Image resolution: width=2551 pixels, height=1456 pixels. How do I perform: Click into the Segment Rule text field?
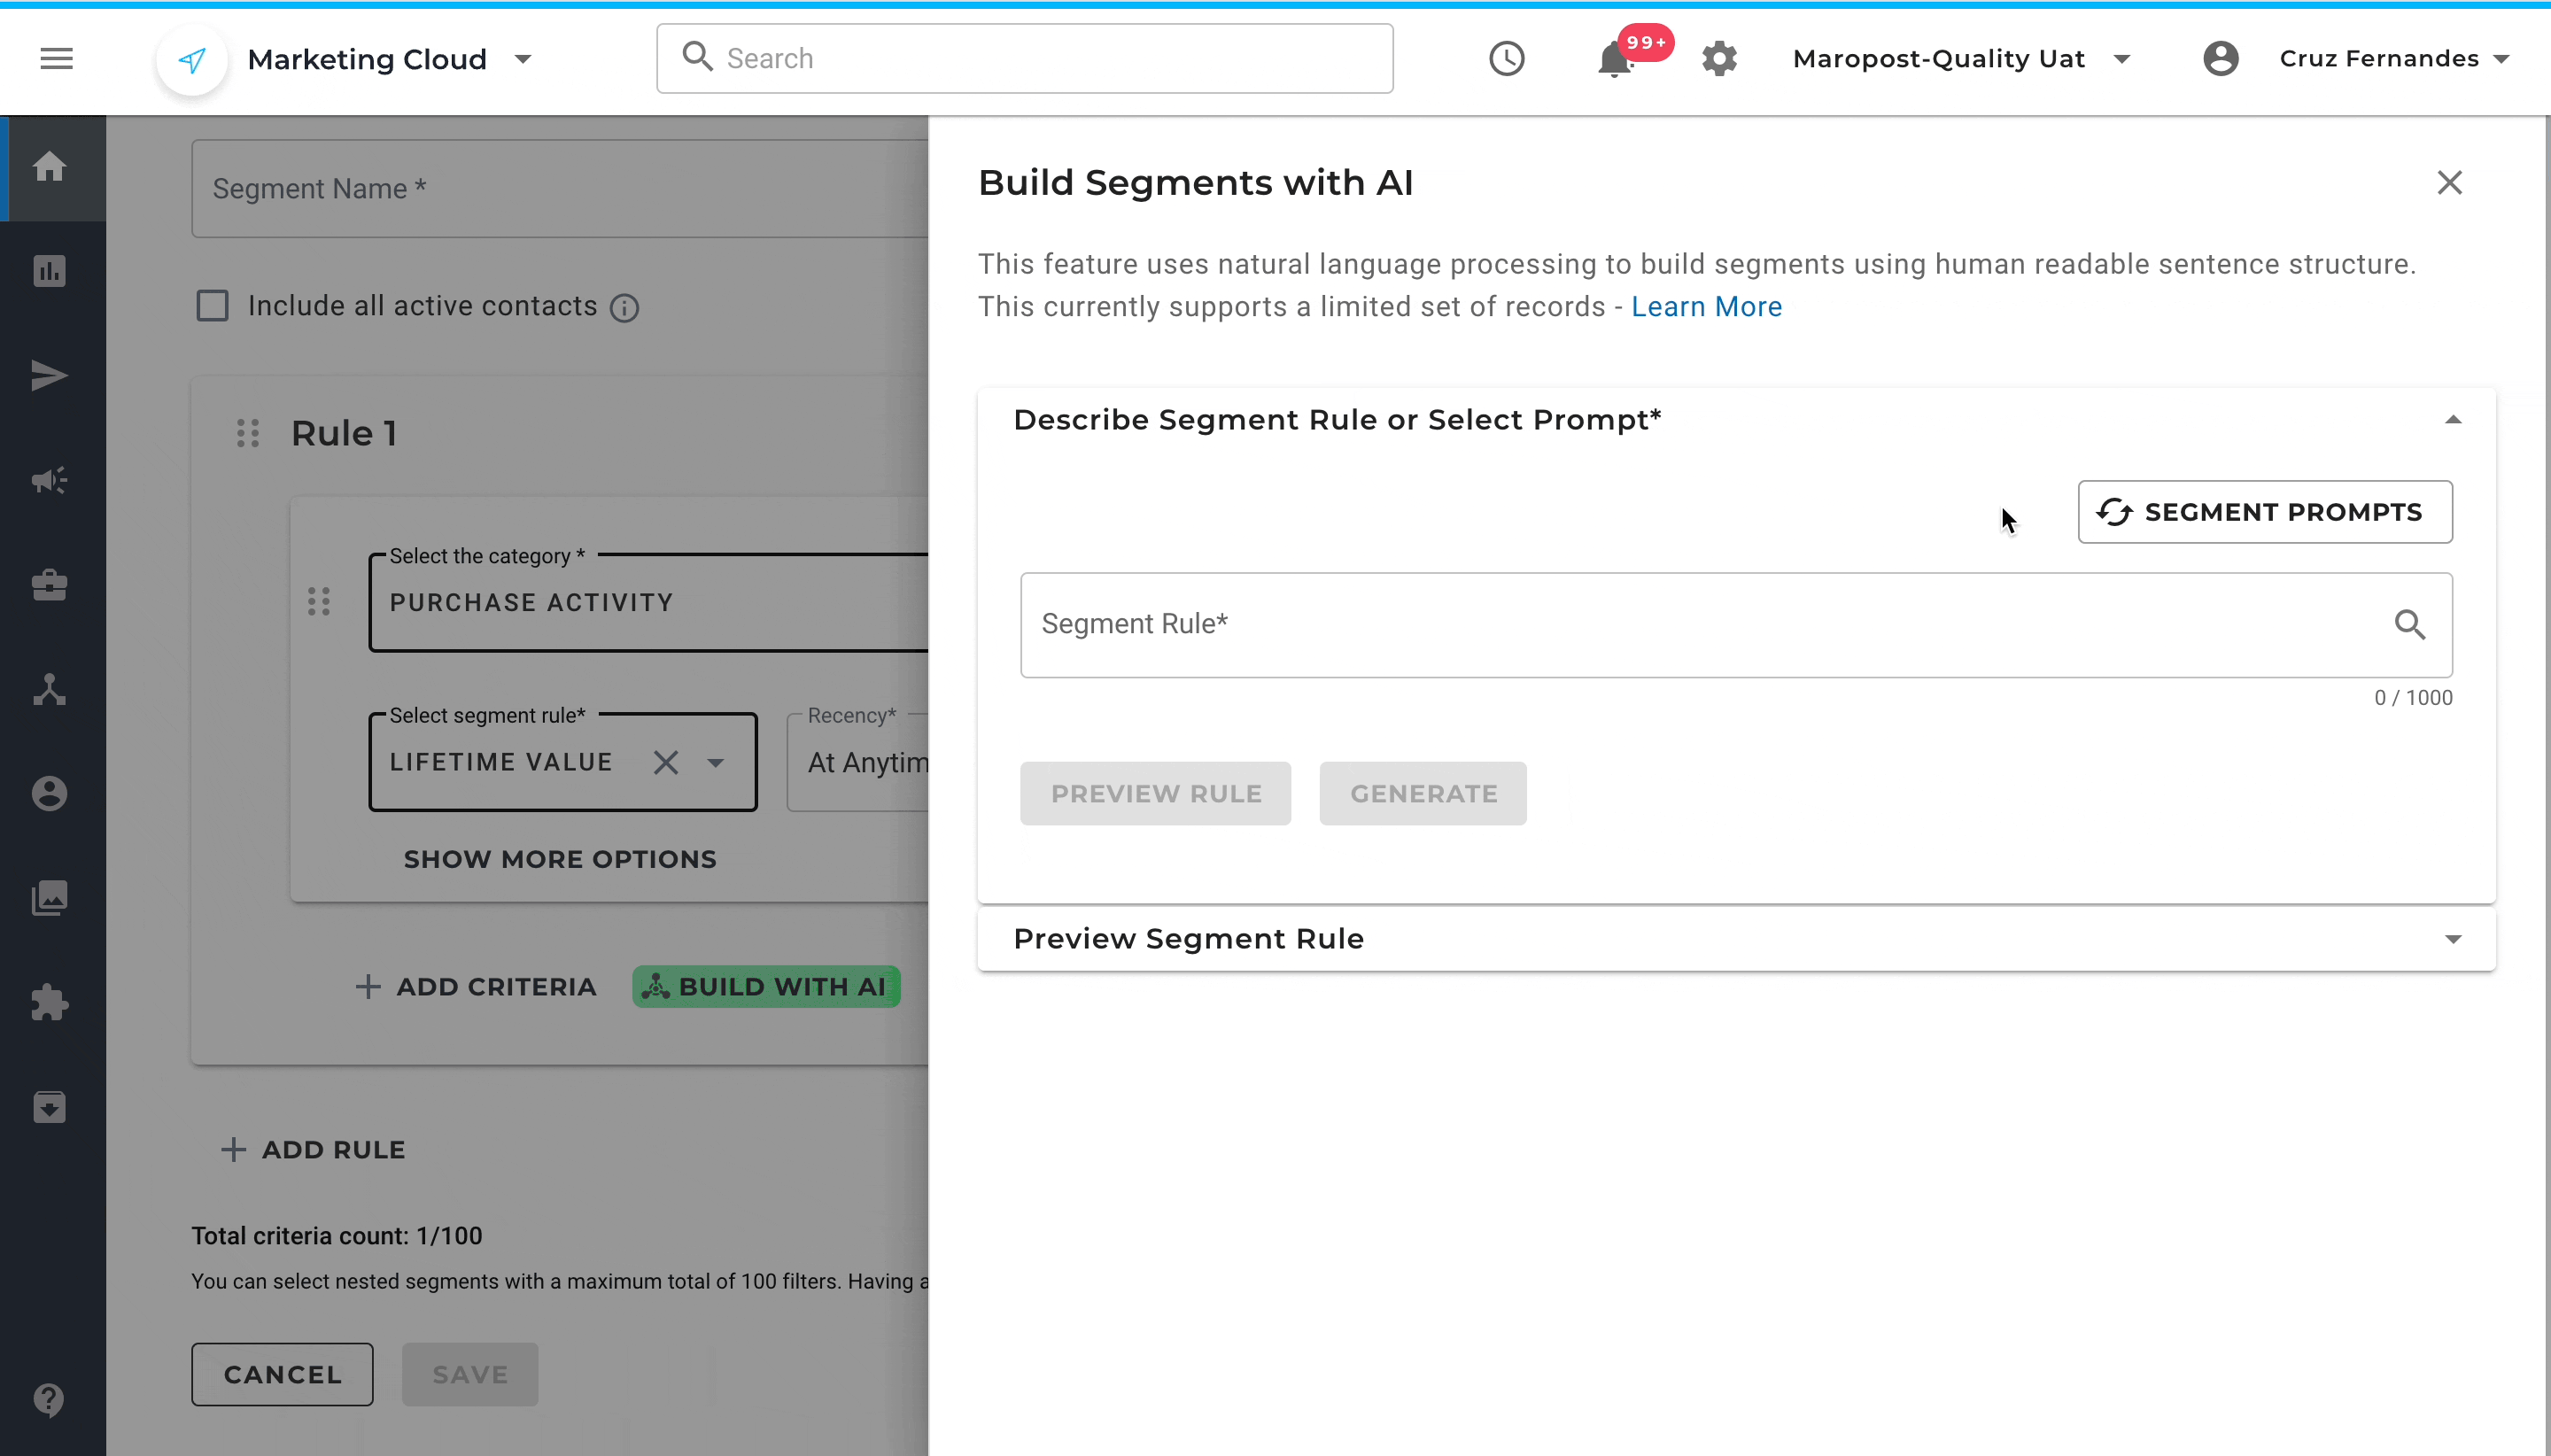pos(1700,625)
